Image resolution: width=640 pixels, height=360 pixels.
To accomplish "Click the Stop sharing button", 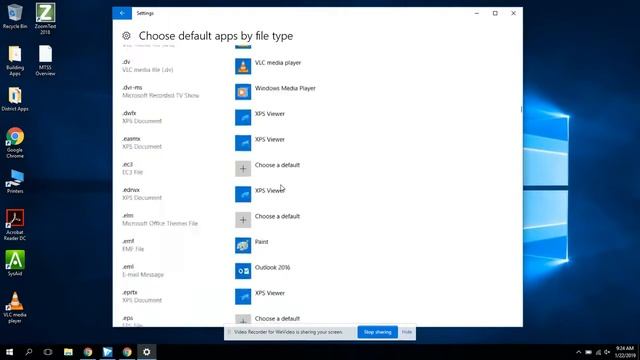I will click(x=378, y=332).
